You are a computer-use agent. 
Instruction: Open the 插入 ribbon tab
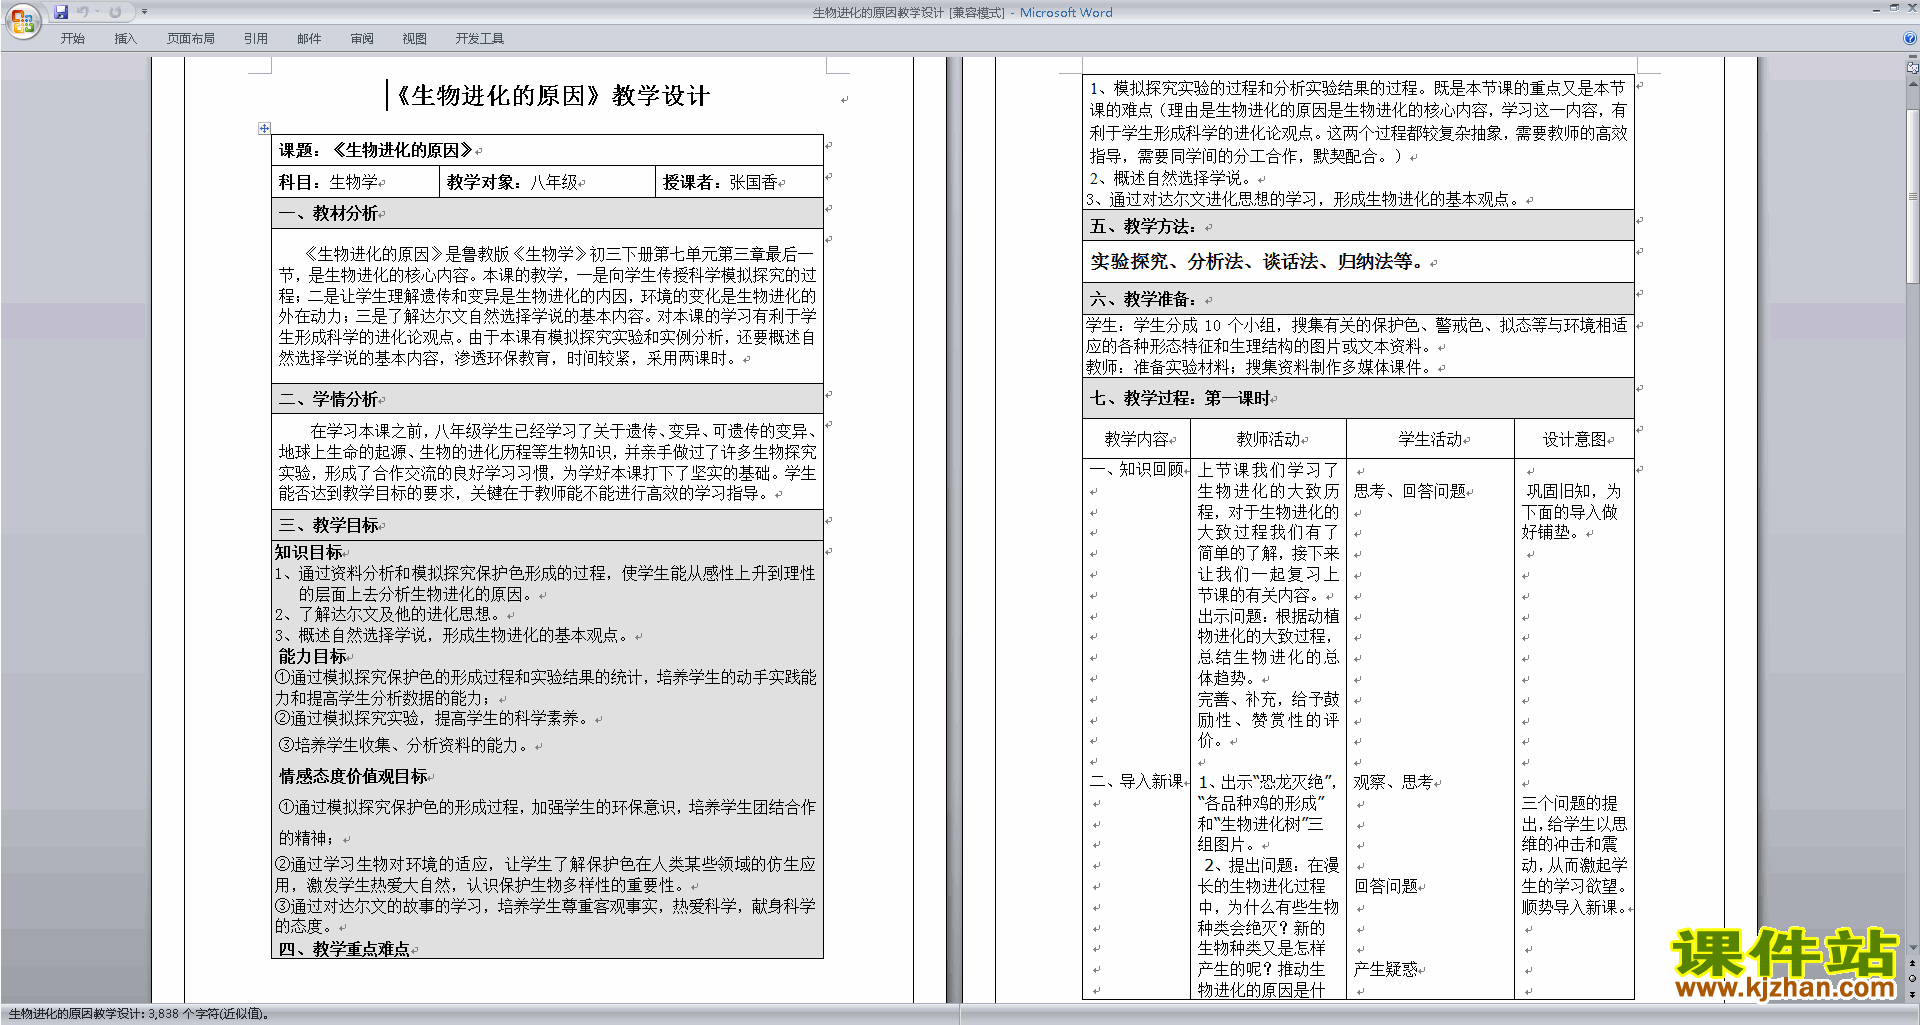pyautogui.click(x=125, y=38)
